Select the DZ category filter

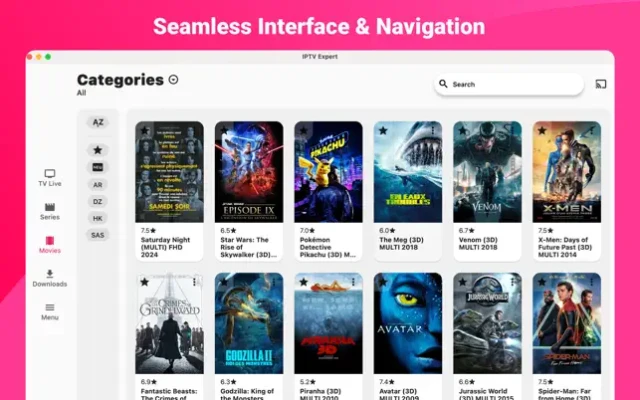coord(98,201)
